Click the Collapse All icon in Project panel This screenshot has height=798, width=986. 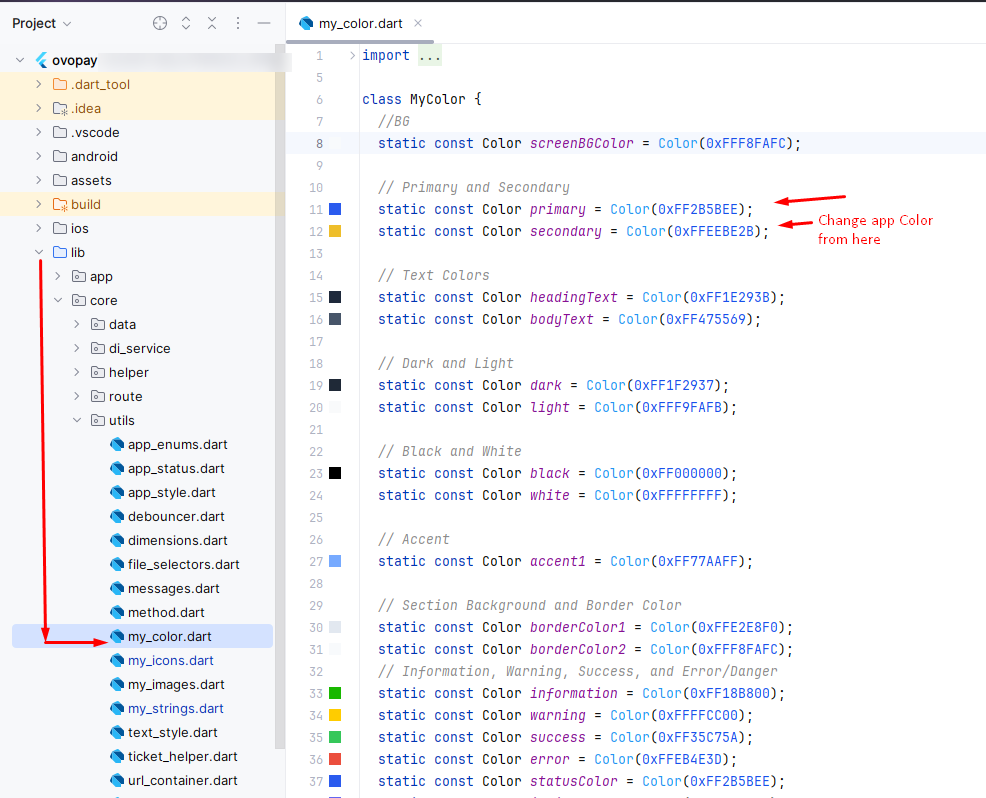click(212, 23)
